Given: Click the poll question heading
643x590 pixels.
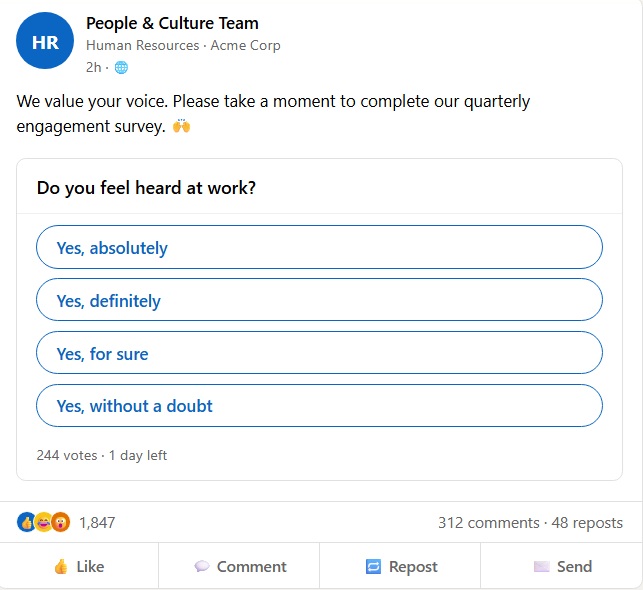Looking at the screenshot, I should [146, 187].
